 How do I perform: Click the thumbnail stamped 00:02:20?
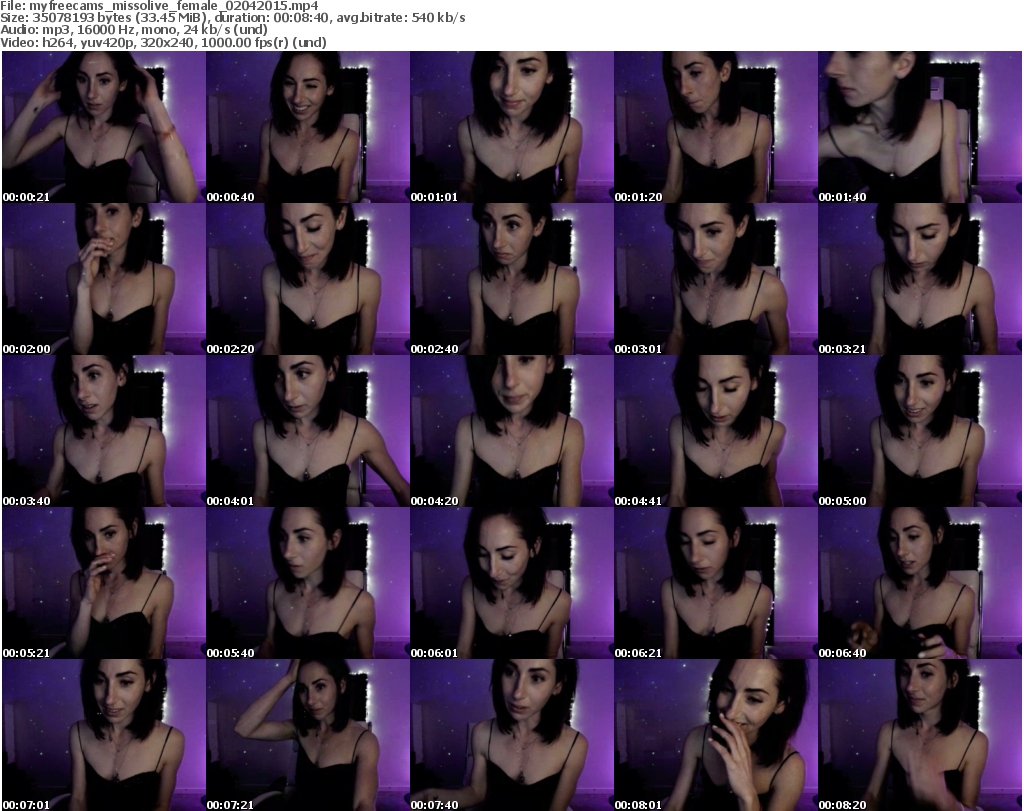[308, 279]
